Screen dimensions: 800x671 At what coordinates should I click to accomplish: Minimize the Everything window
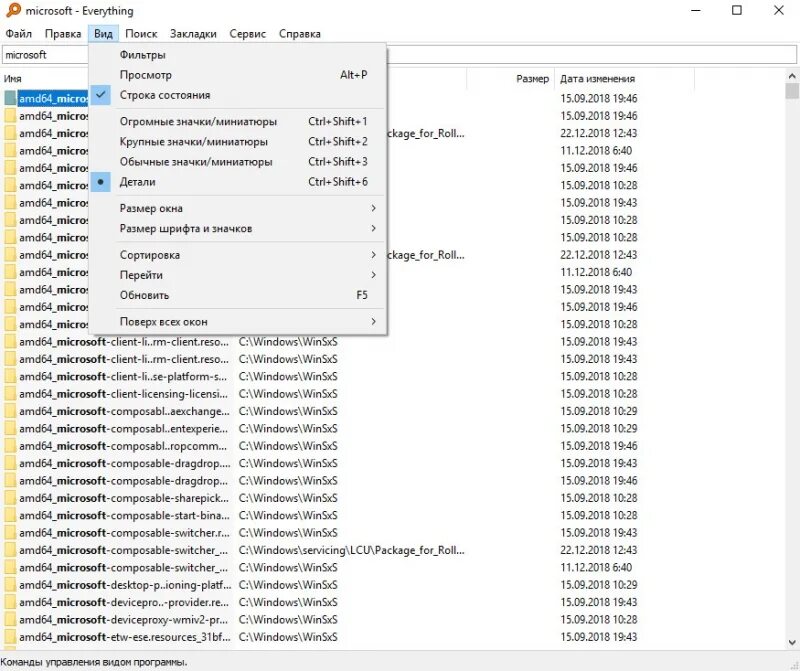coord(695,10)
